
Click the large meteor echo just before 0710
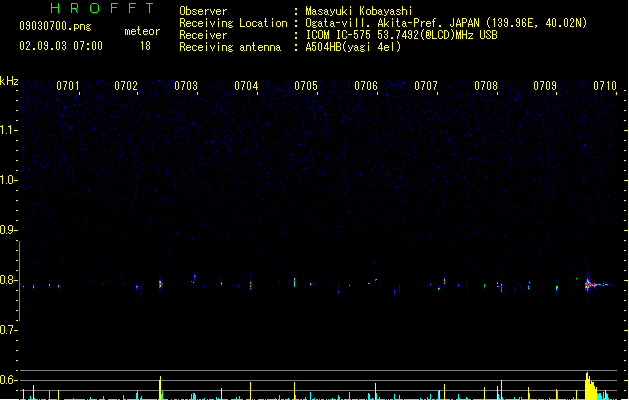pos(595,284)
